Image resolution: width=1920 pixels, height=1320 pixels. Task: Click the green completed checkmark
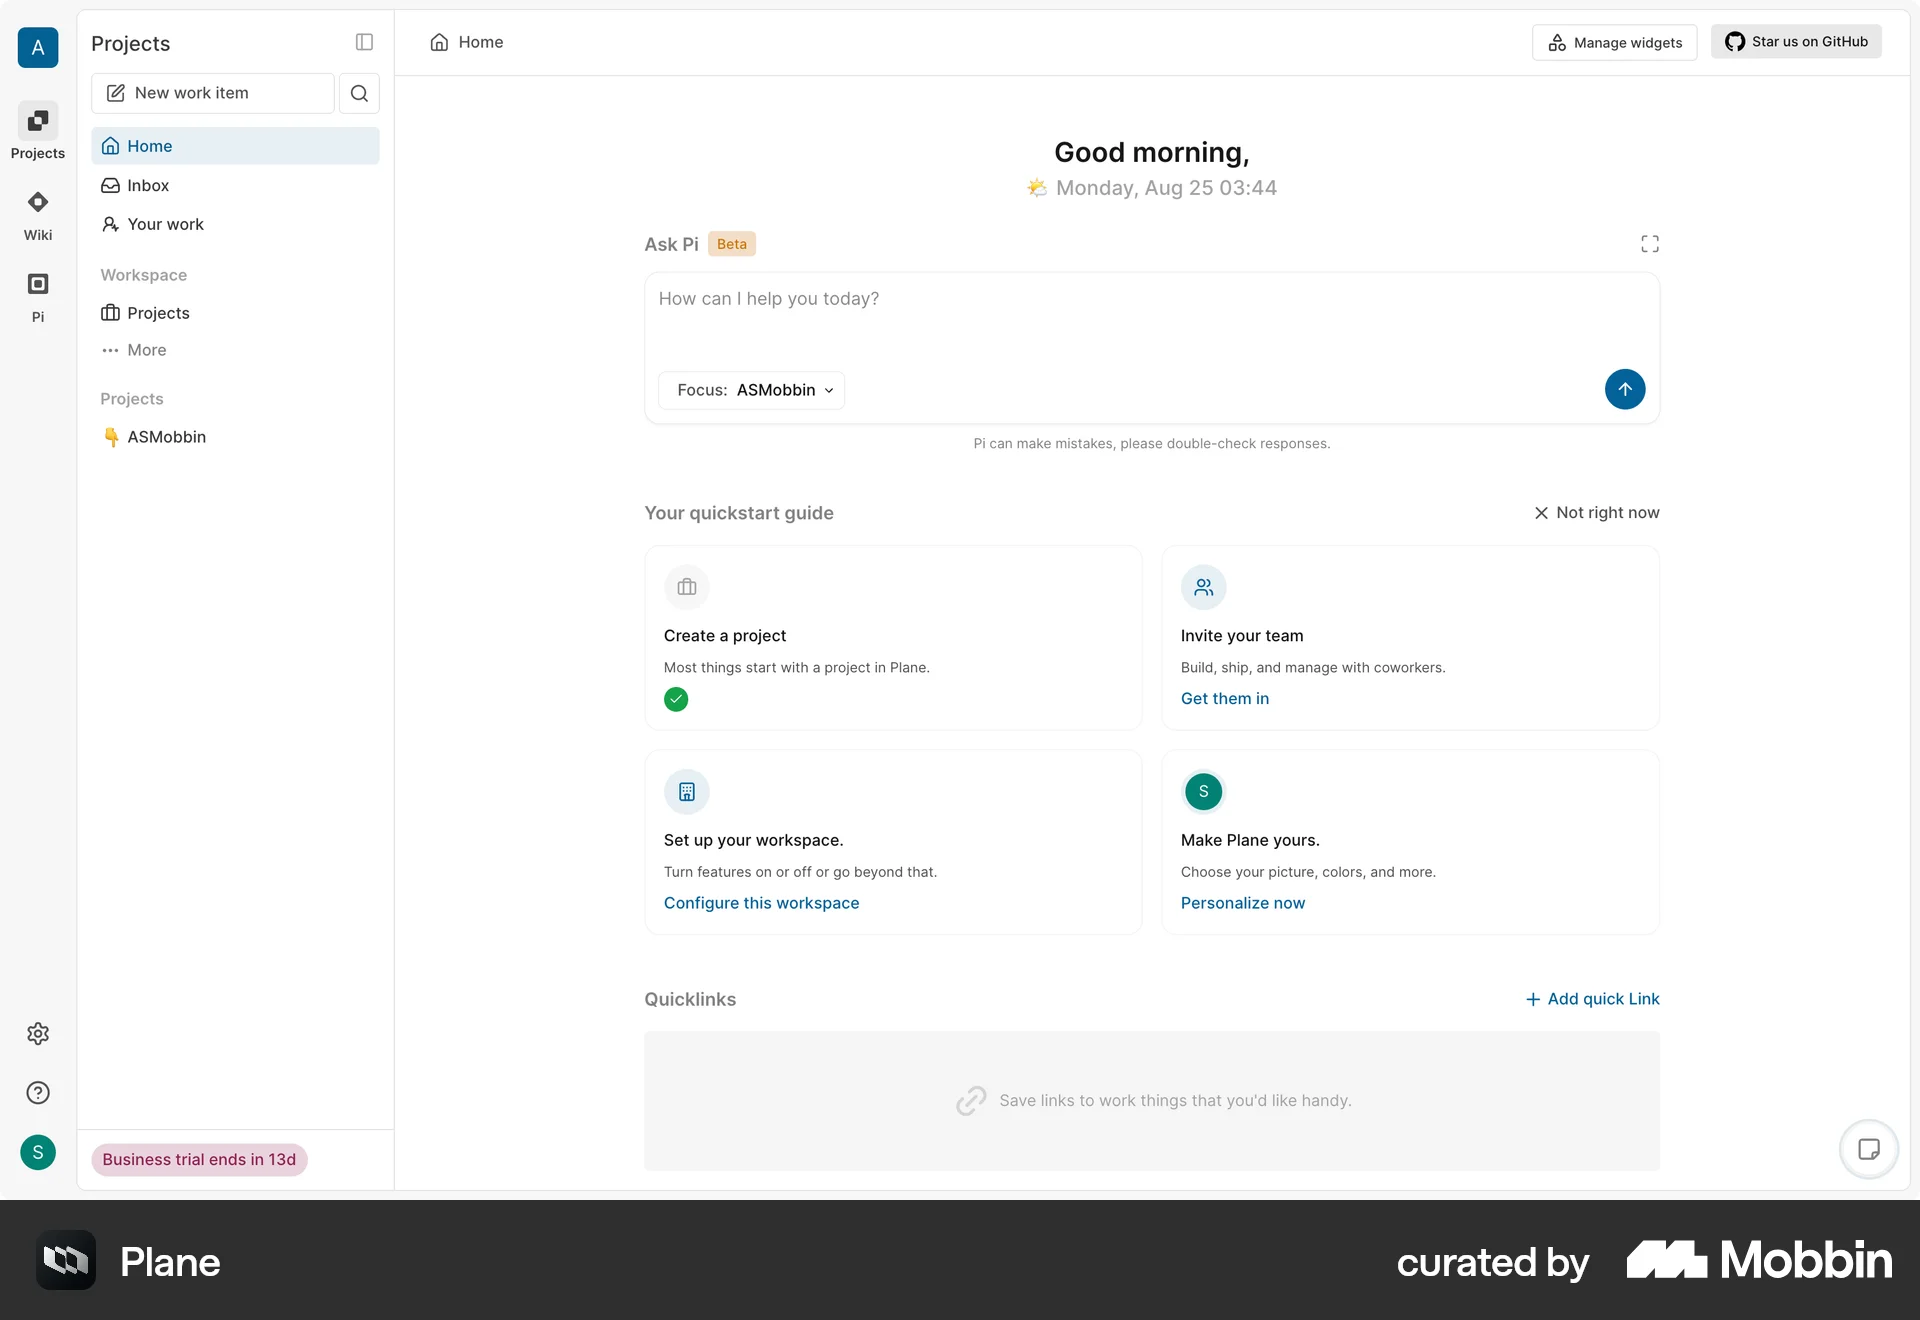point(676,699)
